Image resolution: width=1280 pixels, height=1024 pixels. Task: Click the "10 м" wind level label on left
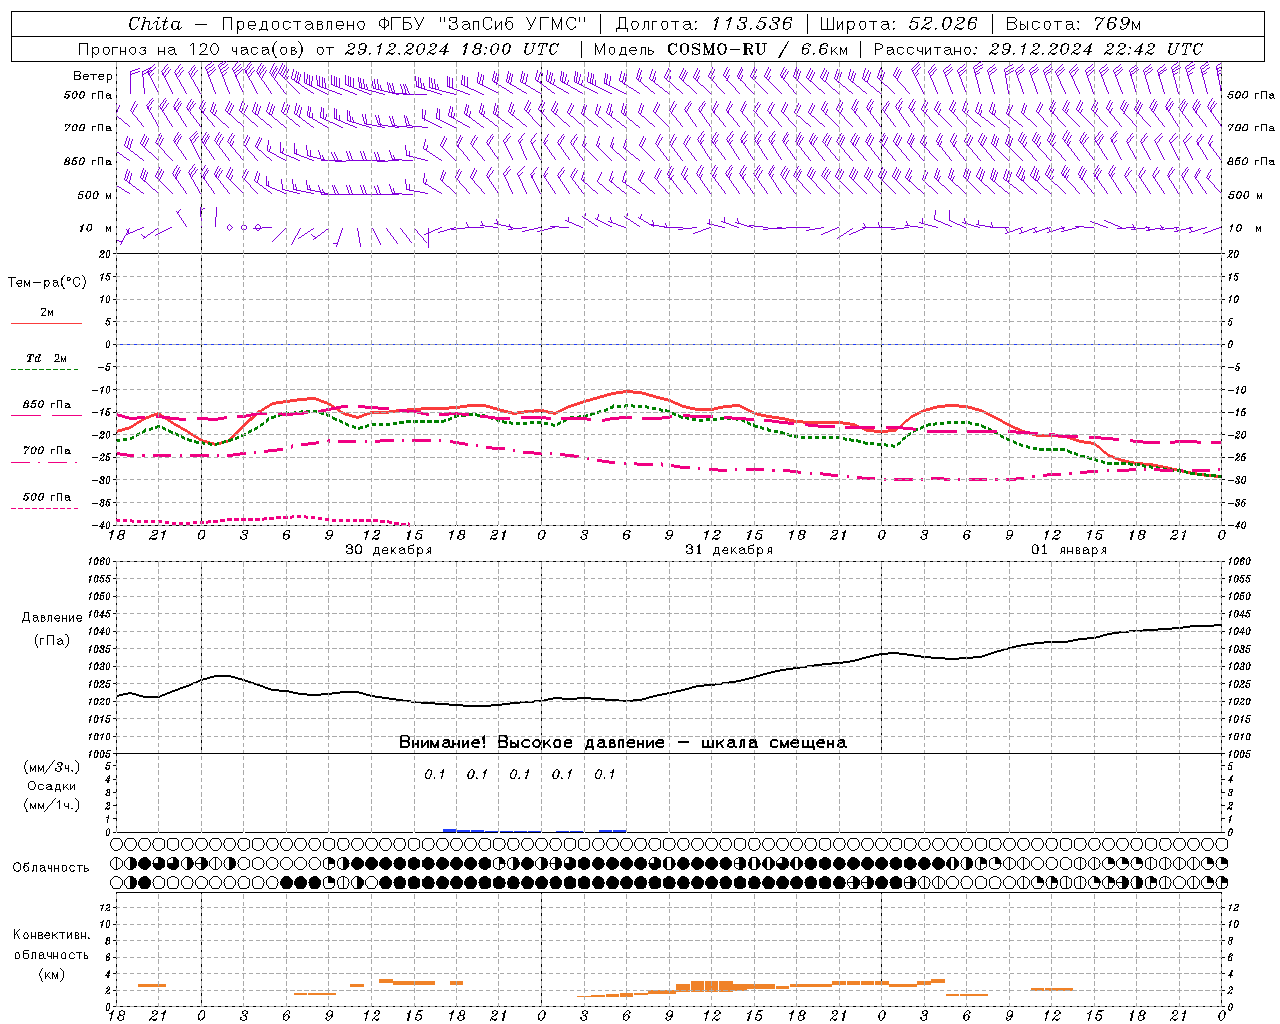pos(95,229)
